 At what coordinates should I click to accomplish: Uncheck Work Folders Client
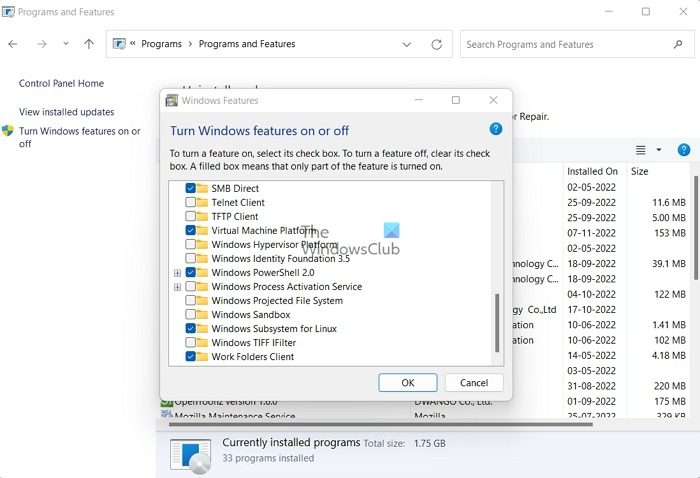click(191, 357)
